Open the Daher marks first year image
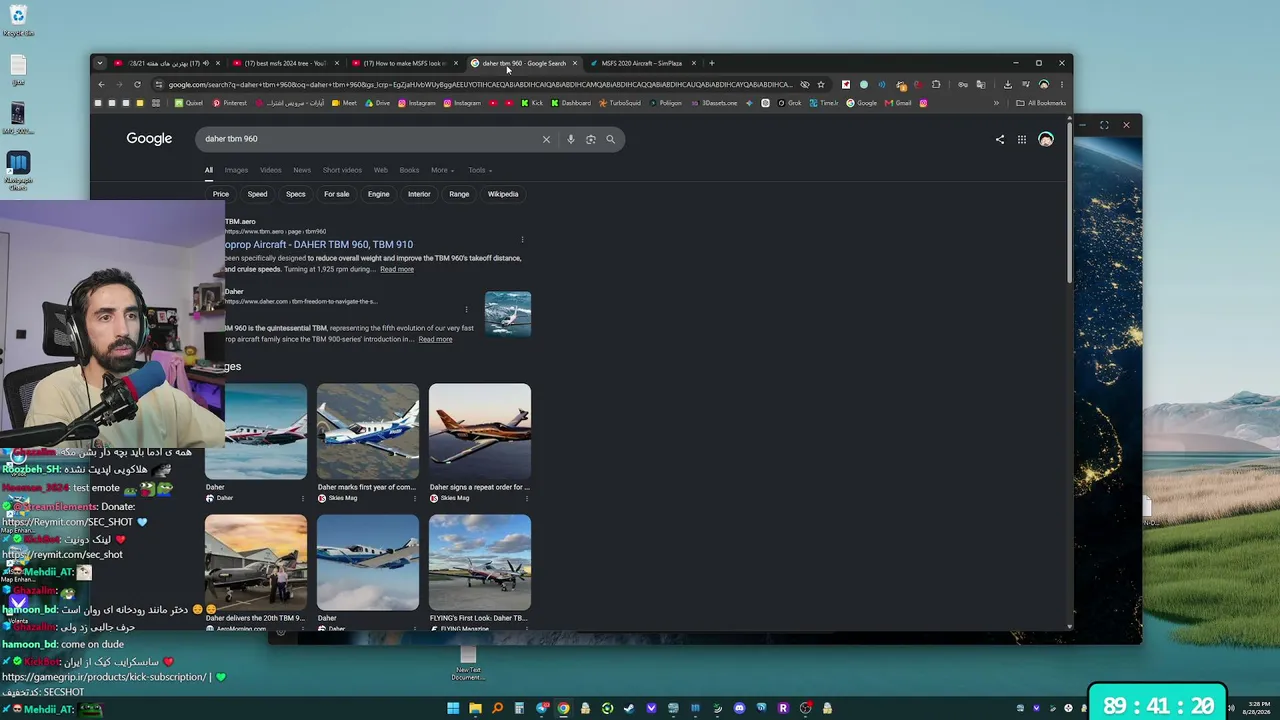1280x720 pixels. 368,431
